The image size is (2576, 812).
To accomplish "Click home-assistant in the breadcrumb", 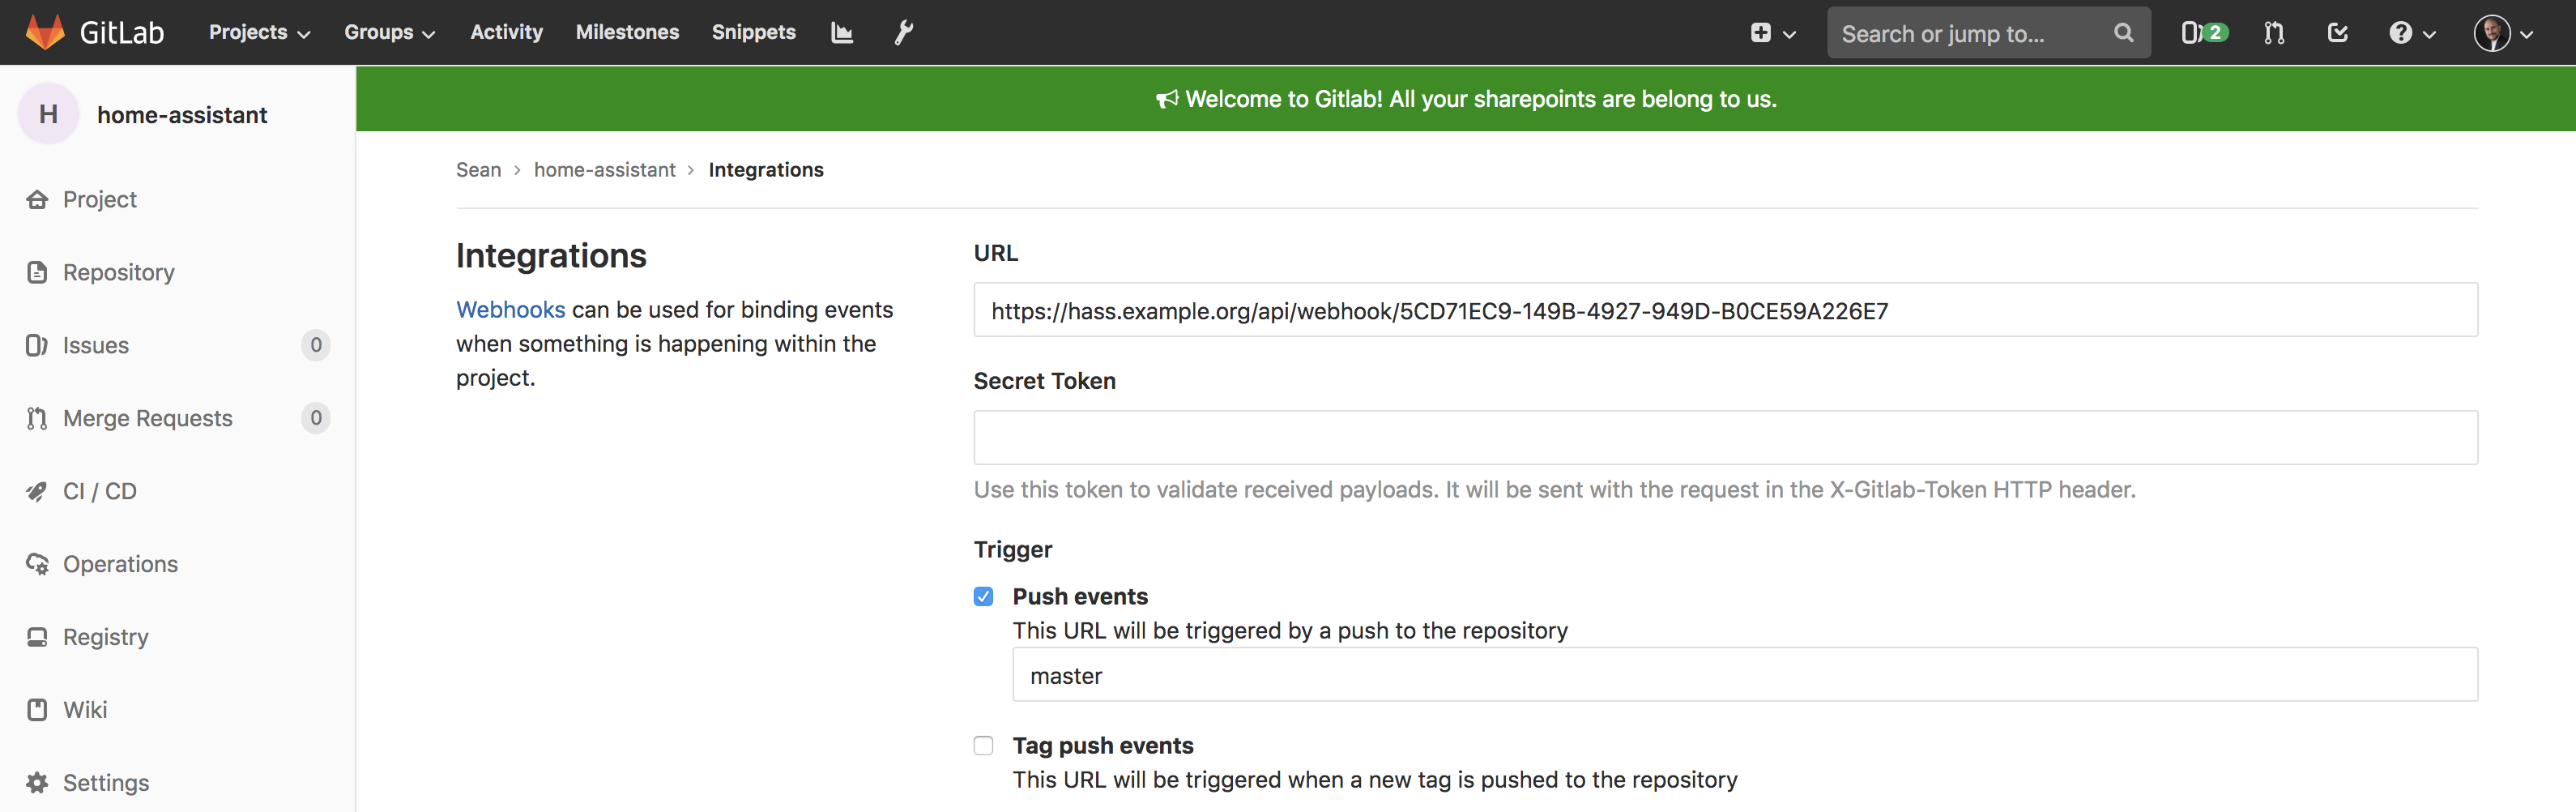I will coord(604,170).
